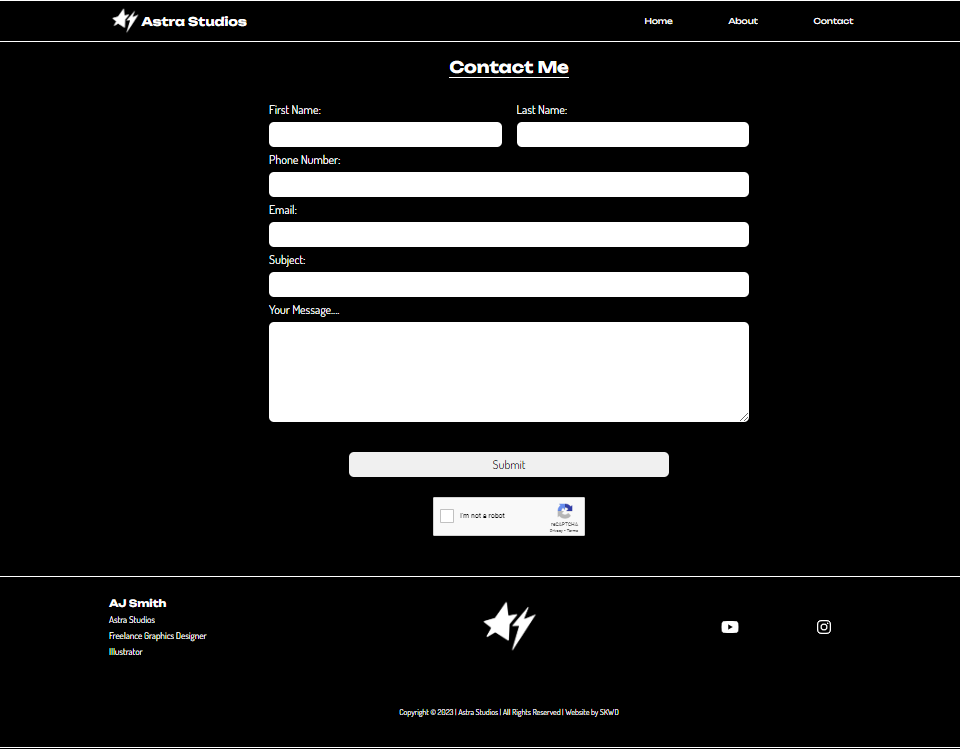Click the reCAPTCHA logo icon
960x749 pixels.
click(x=564, y=511)
